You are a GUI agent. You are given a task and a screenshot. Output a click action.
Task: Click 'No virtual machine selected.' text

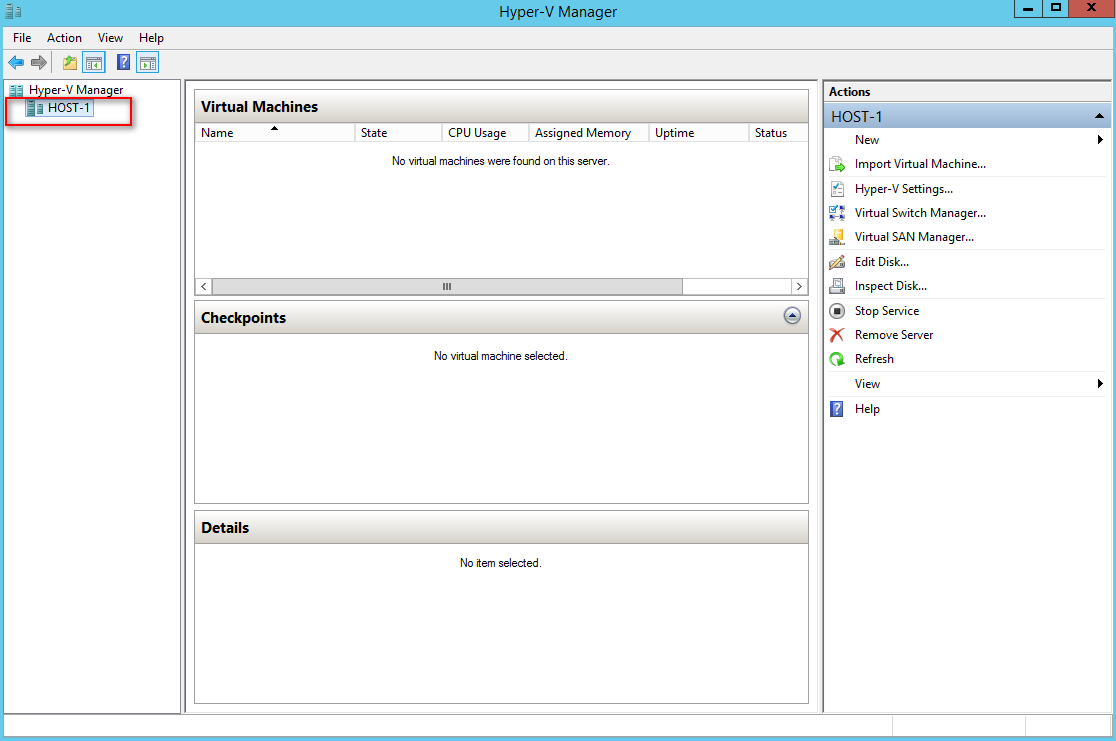[500, 356]
